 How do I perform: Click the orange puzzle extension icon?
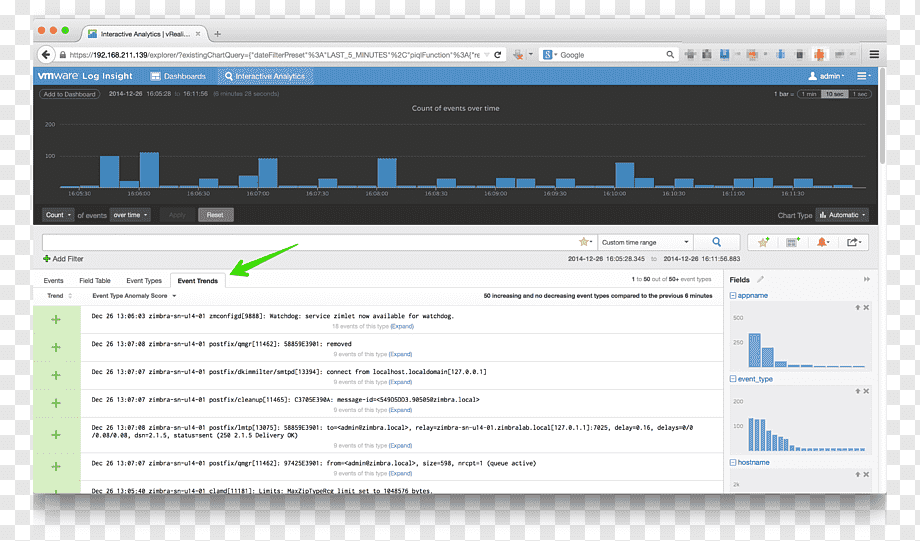coord(819,55)
